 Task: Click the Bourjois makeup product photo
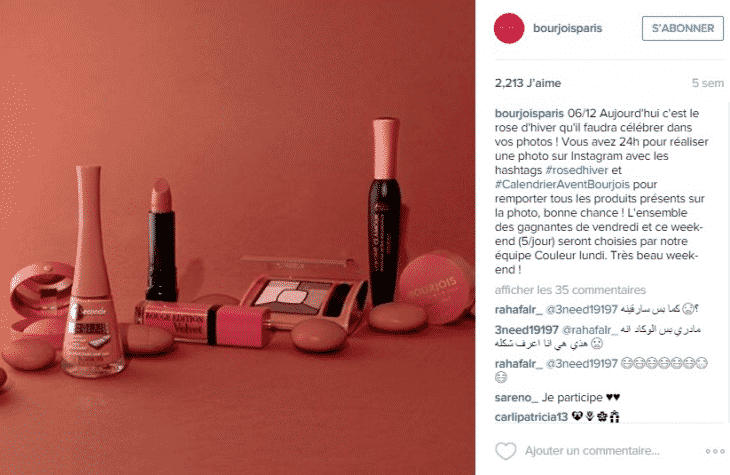coord(237,238)
